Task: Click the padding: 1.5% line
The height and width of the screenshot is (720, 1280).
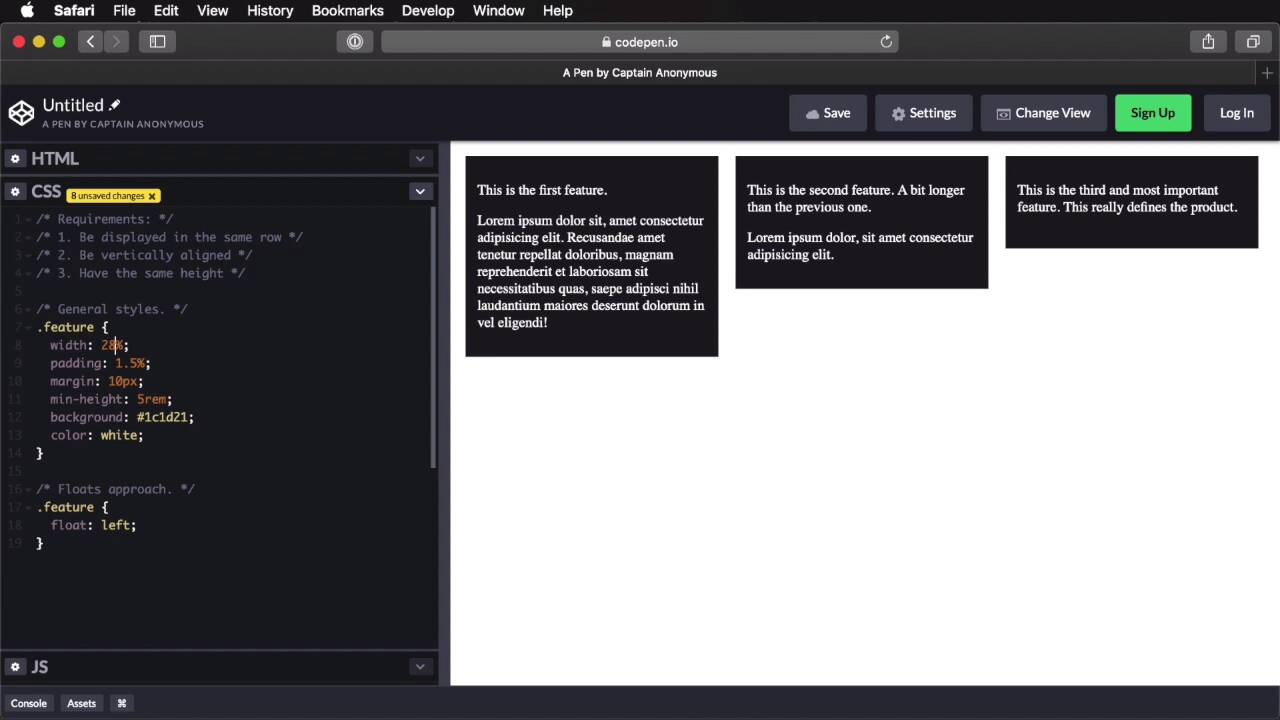Action: [x=100, y=363]
